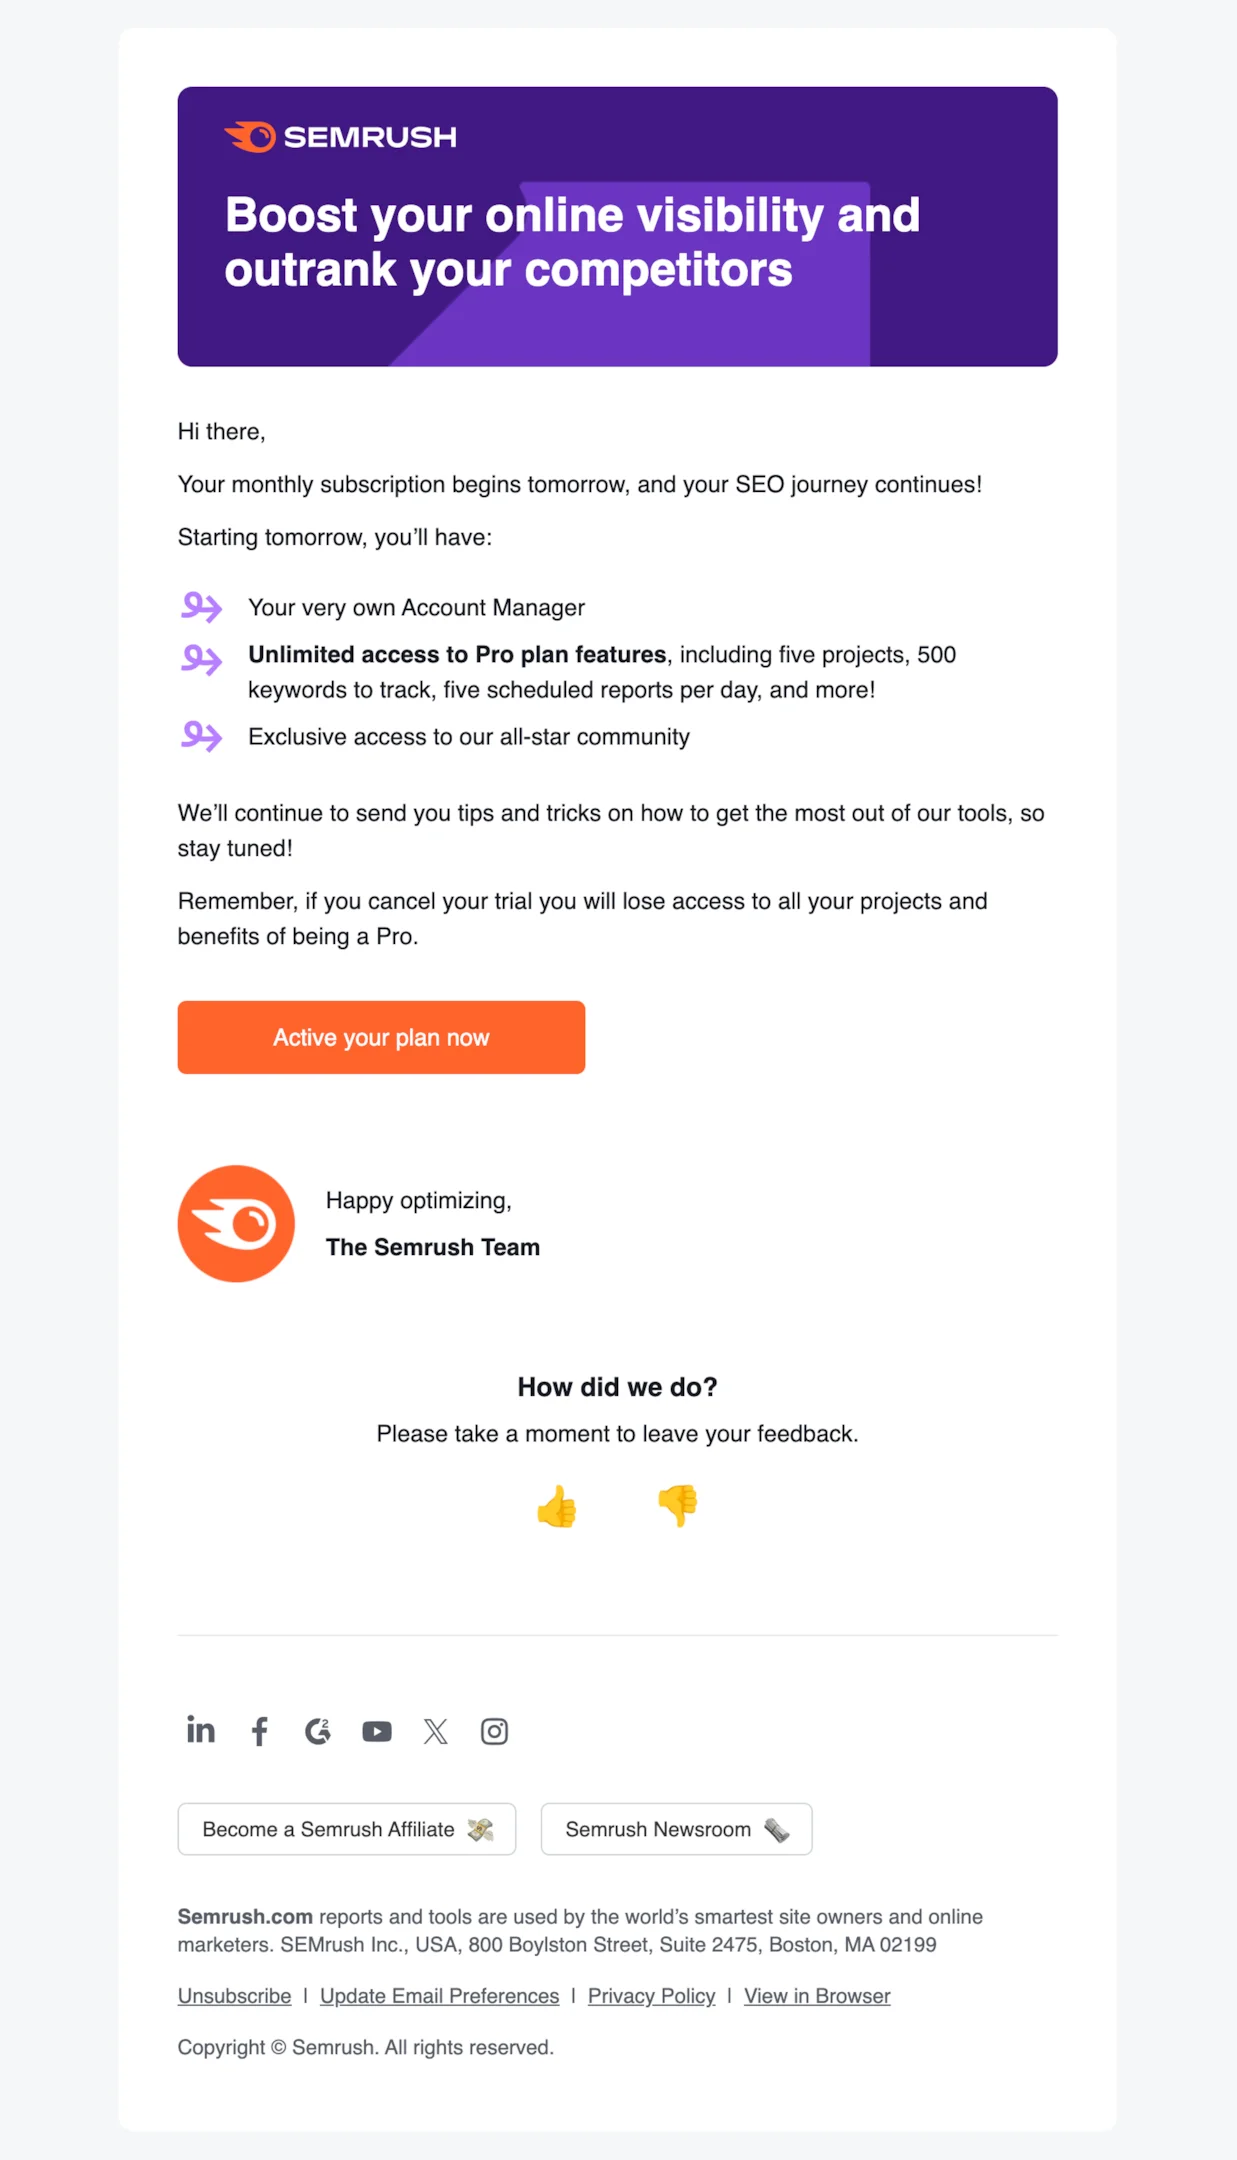1237x2160 pixels.
Task: Click the arrow icon beside Exclusive access
Action: tap(202, 737)
